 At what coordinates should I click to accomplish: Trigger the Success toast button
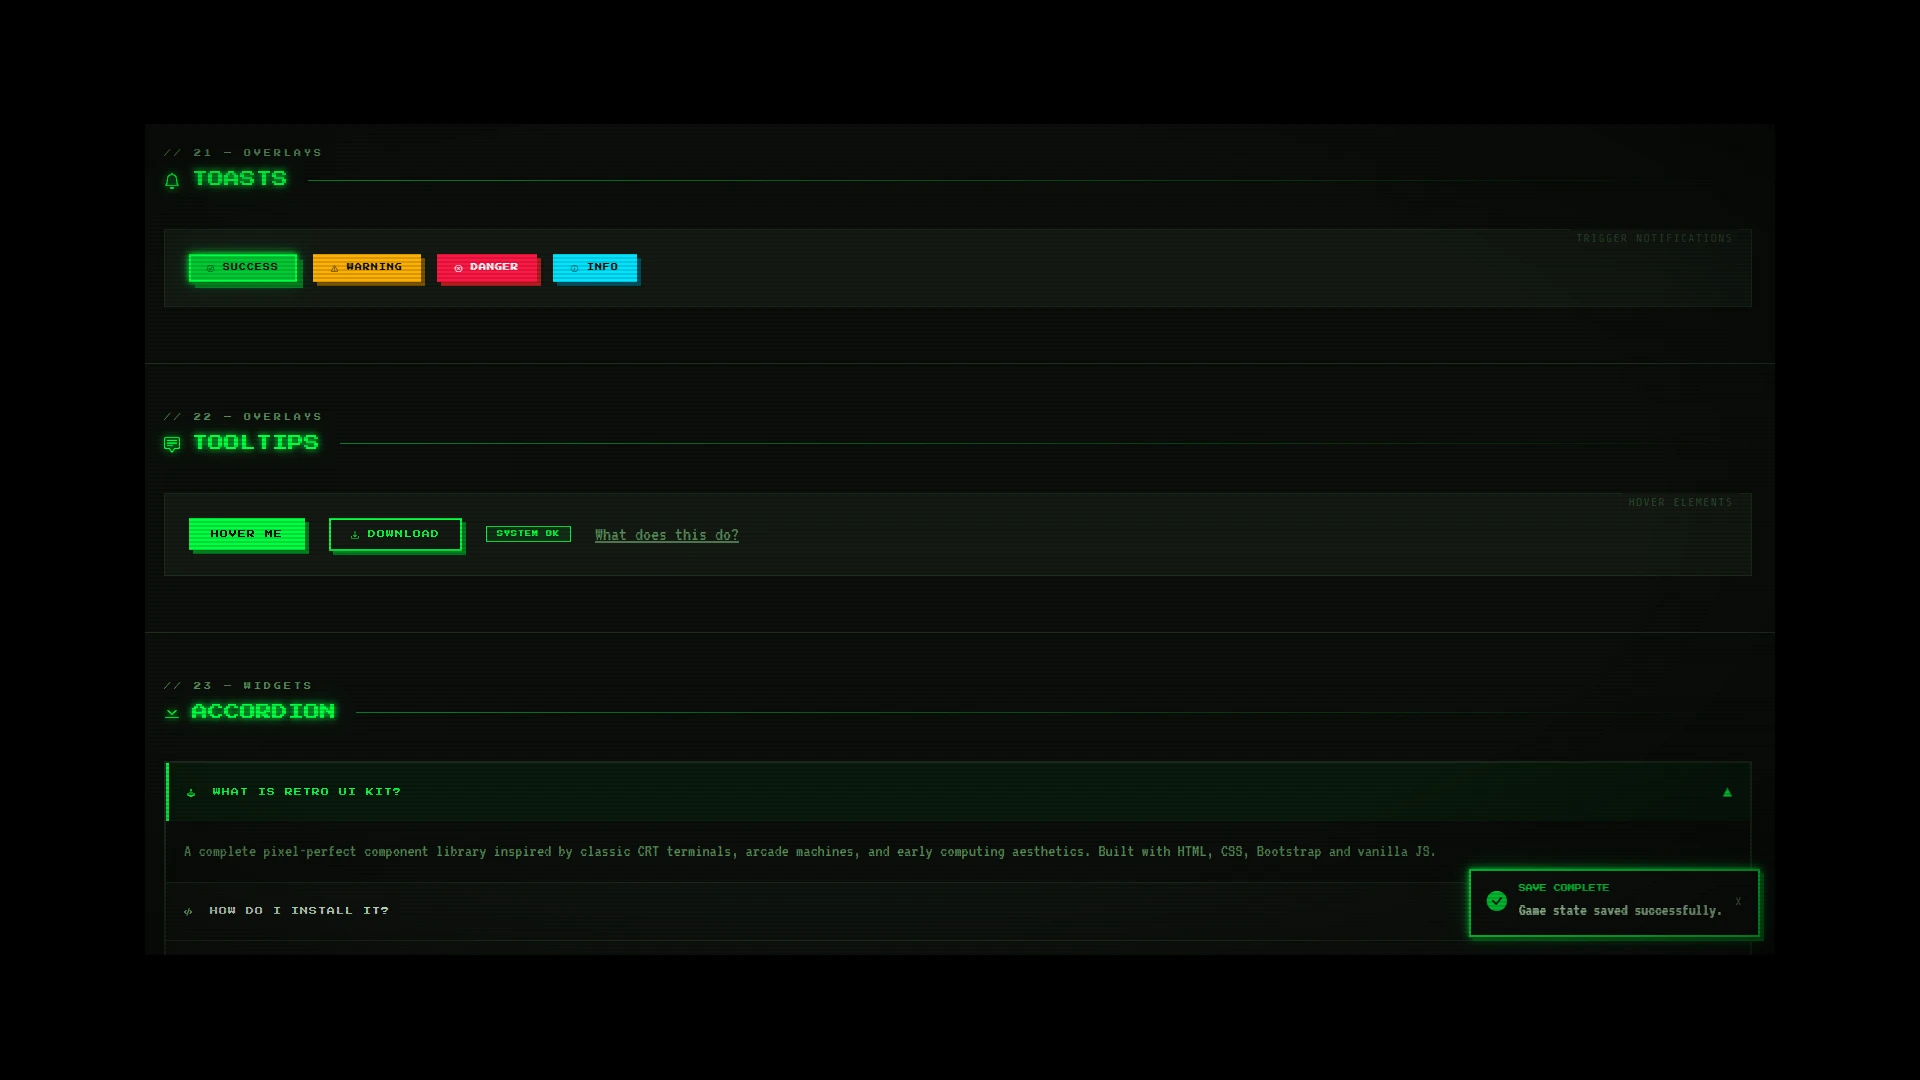pyautogui.click(x=243, y=267)
